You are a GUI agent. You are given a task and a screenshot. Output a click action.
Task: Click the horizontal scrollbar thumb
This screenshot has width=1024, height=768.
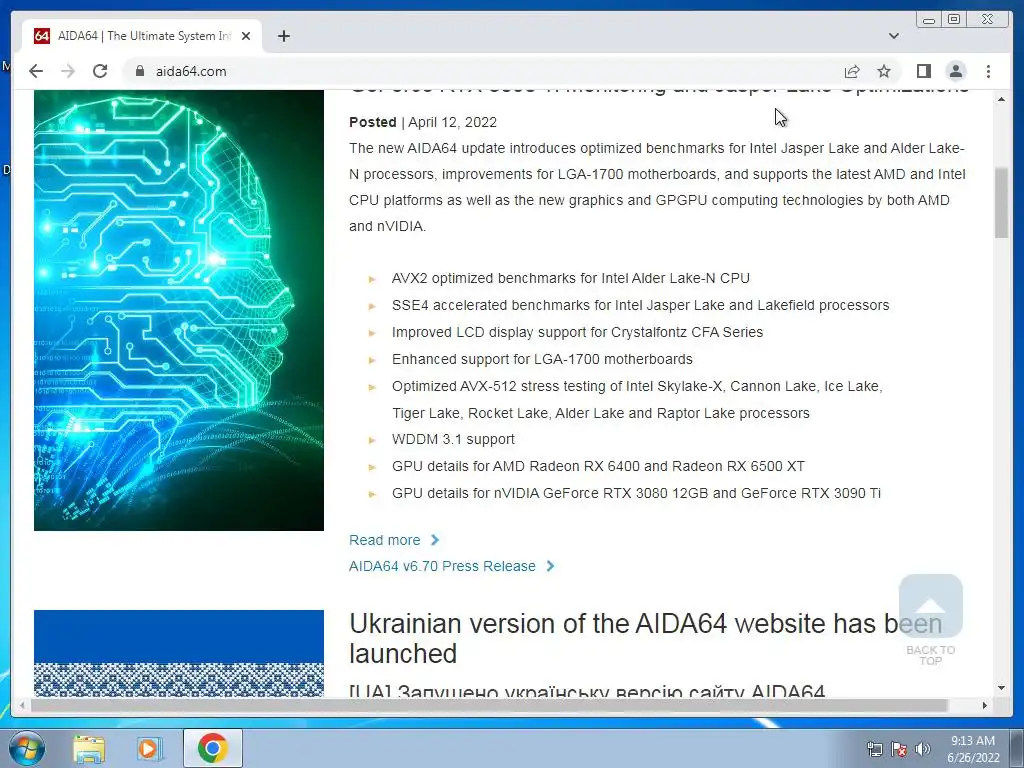click(x=490, y=705)
